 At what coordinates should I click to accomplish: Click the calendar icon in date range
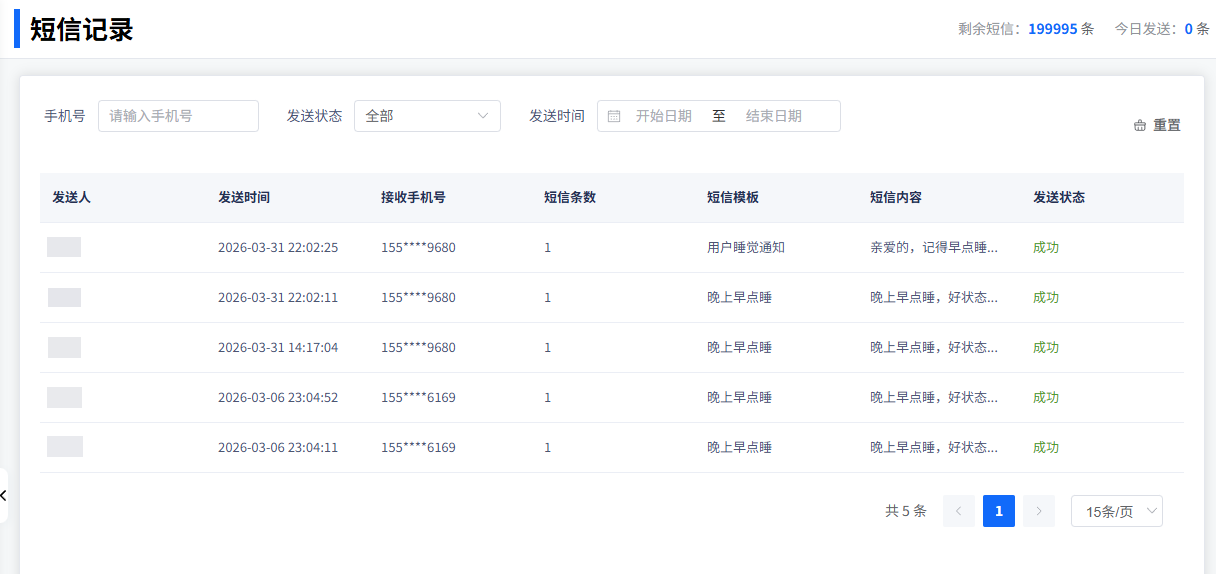click(x=614, y=116)
